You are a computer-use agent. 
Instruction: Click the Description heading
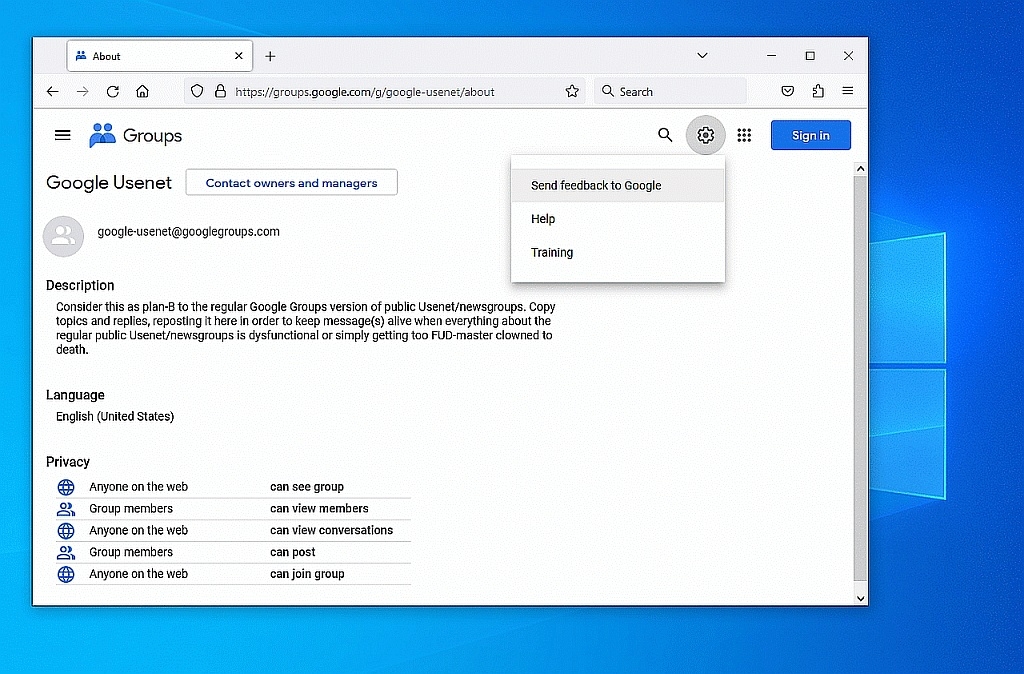tap(80, 285)
